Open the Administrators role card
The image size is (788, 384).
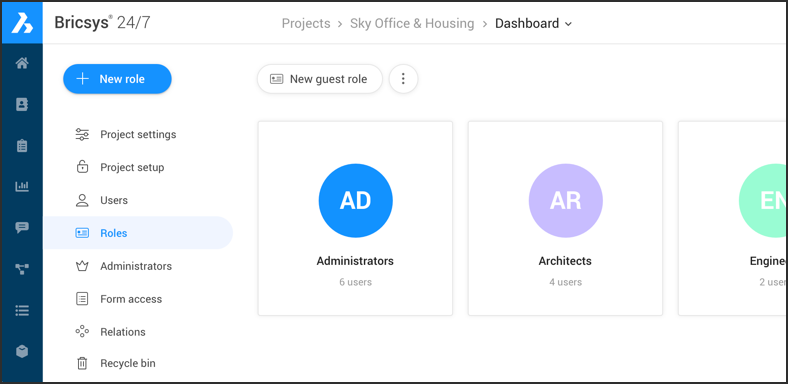pos(355,219)
